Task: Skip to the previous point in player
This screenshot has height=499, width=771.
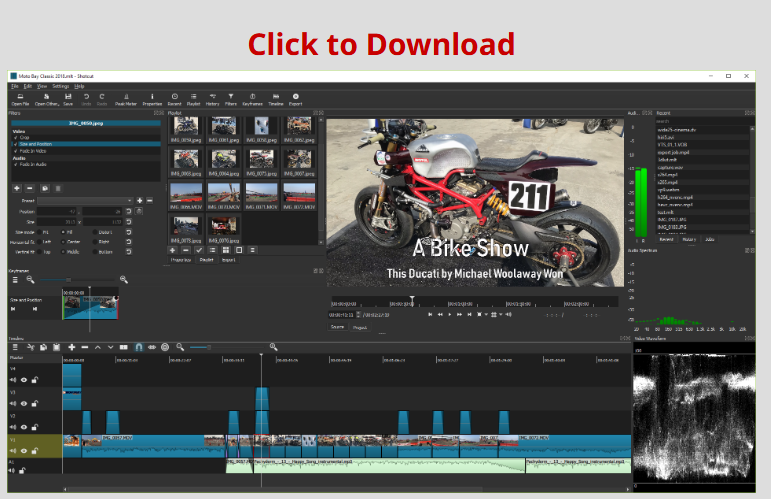Action: (x=430, y=315)
